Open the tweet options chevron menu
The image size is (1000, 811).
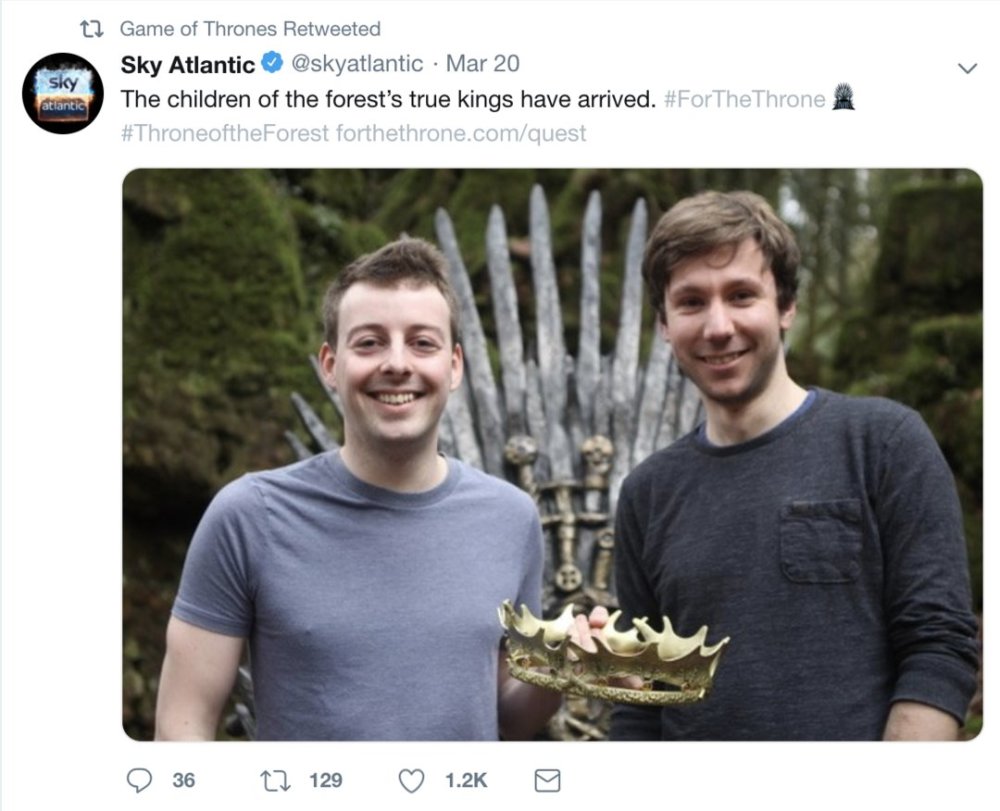point(967,68)
